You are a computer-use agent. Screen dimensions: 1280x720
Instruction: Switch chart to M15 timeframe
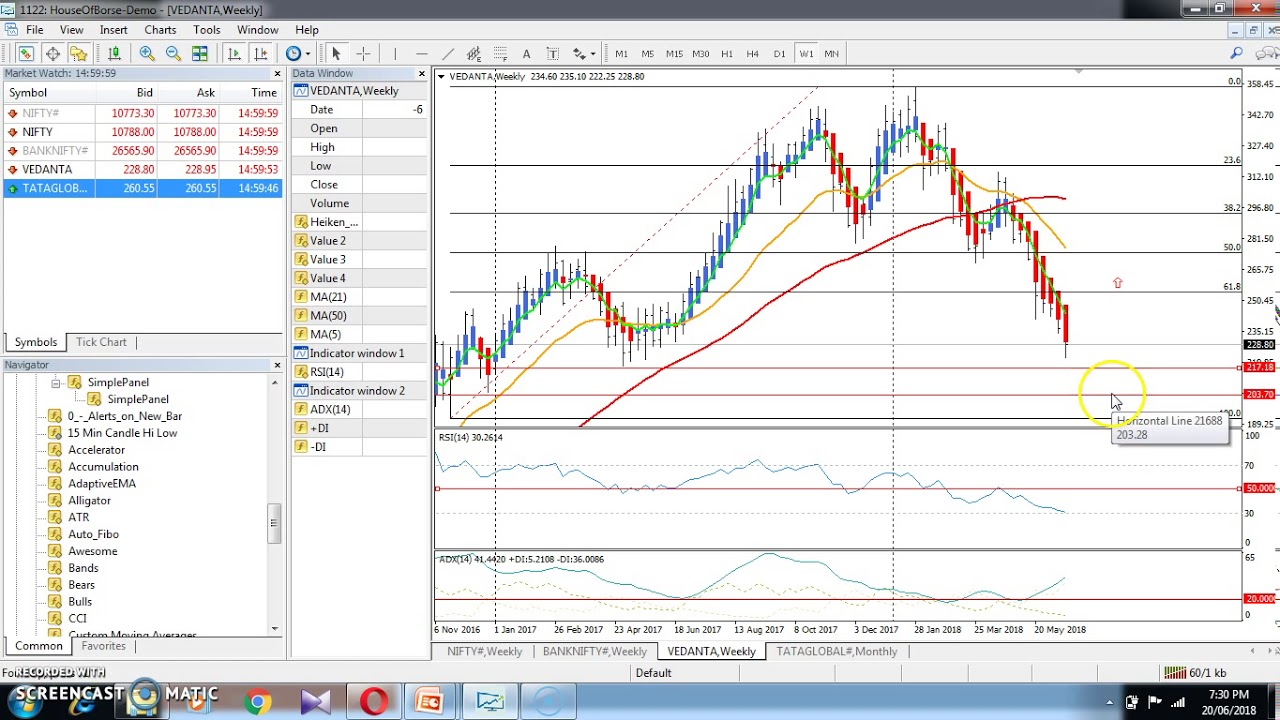[x=674, y=53]
